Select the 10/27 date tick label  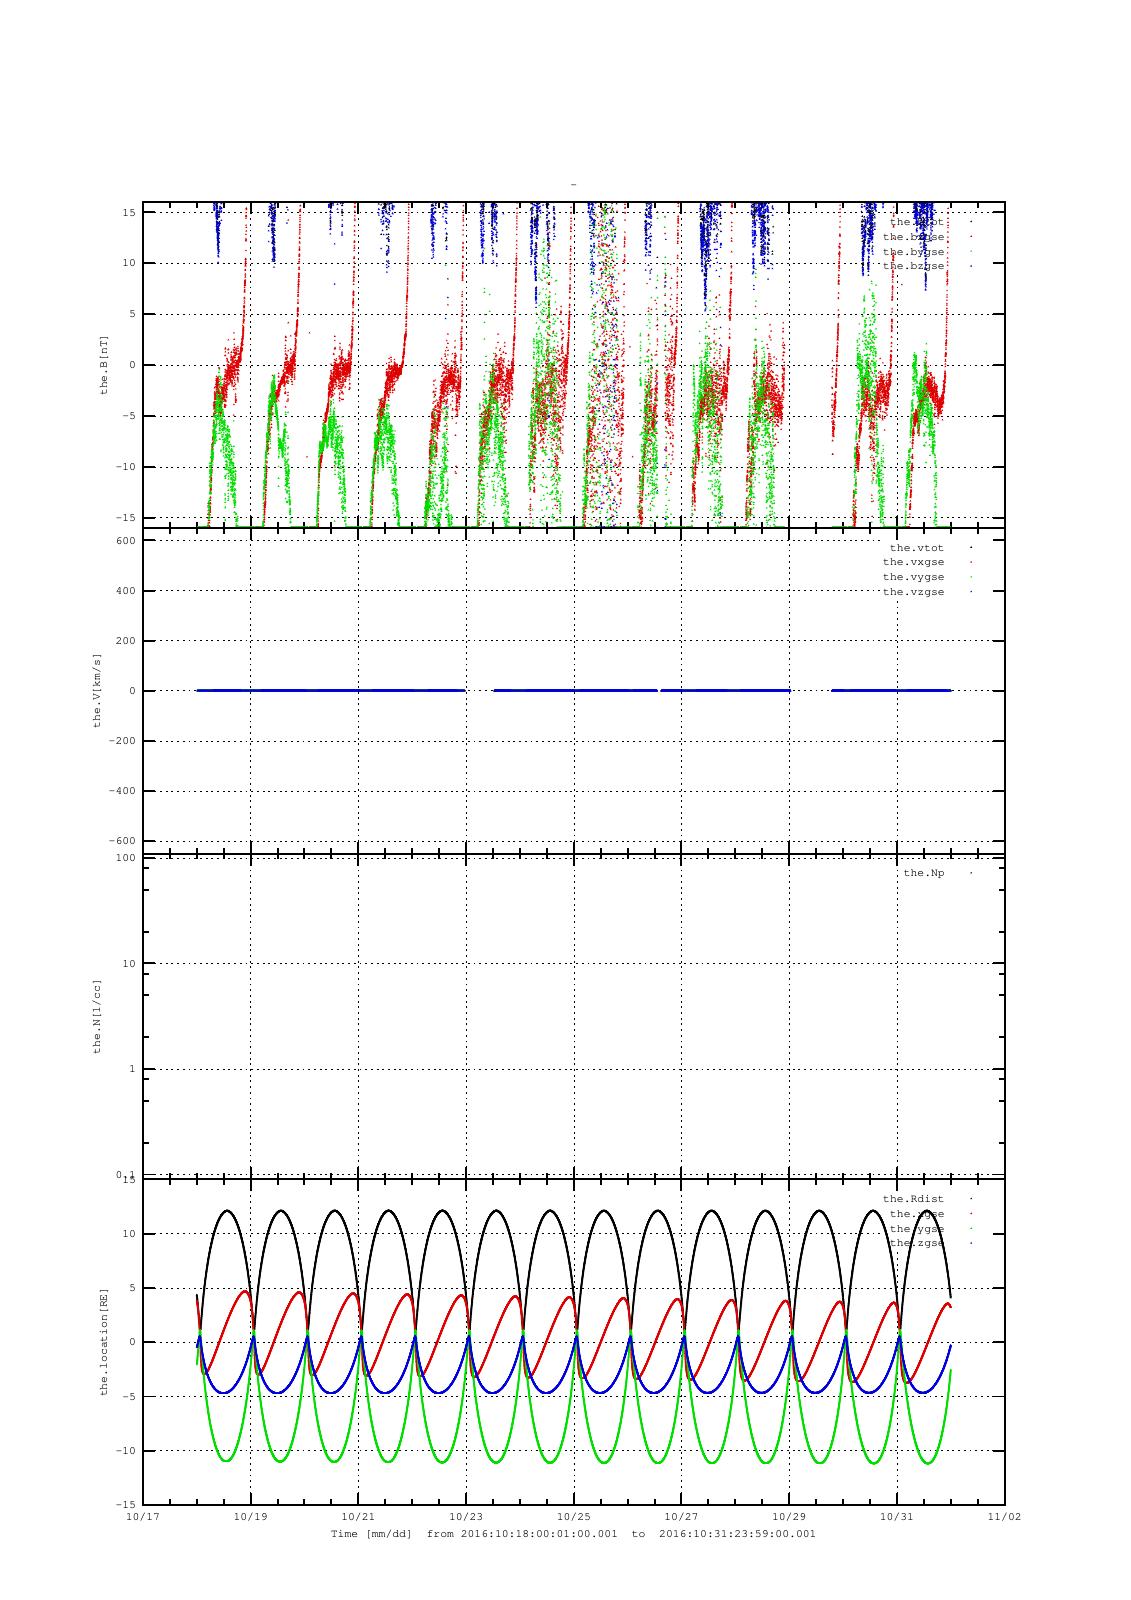(x=681, y=1516)
